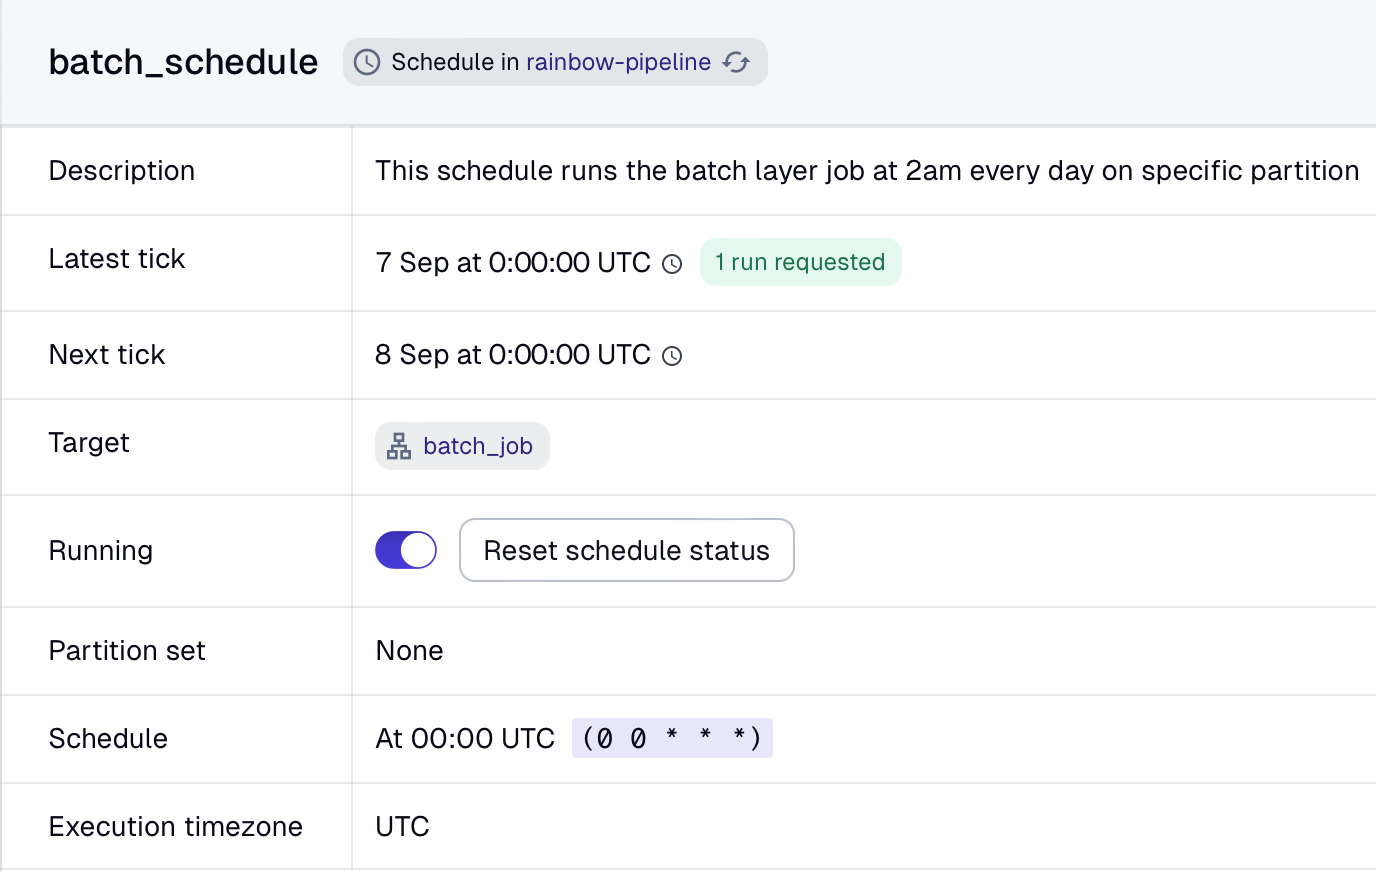Viewport: 1376px width, 872px height.
Task: Select the batch_job target chip
Action: point(462,446)
